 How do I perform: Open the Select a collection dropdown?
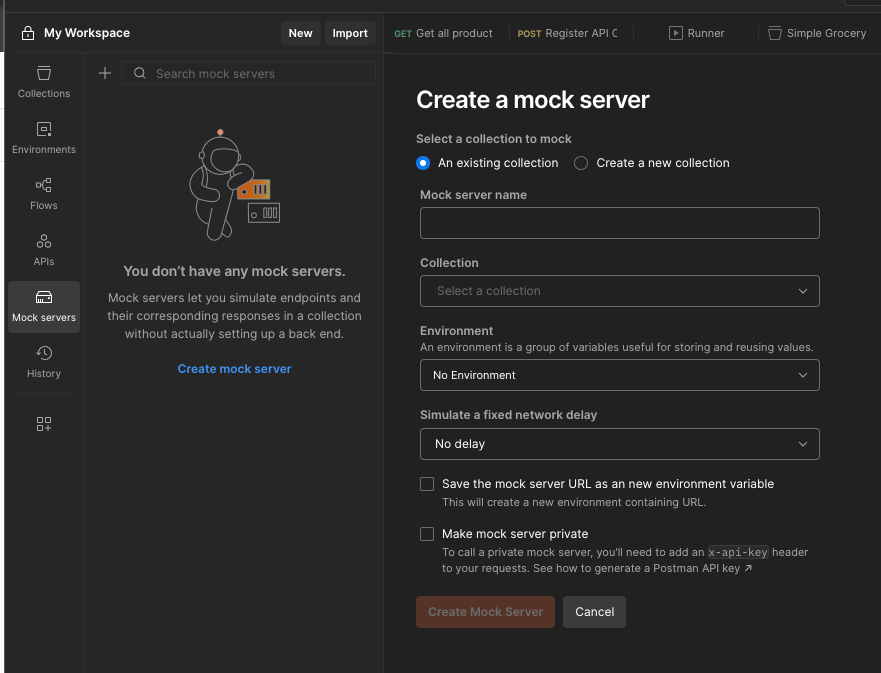point(620,291)
